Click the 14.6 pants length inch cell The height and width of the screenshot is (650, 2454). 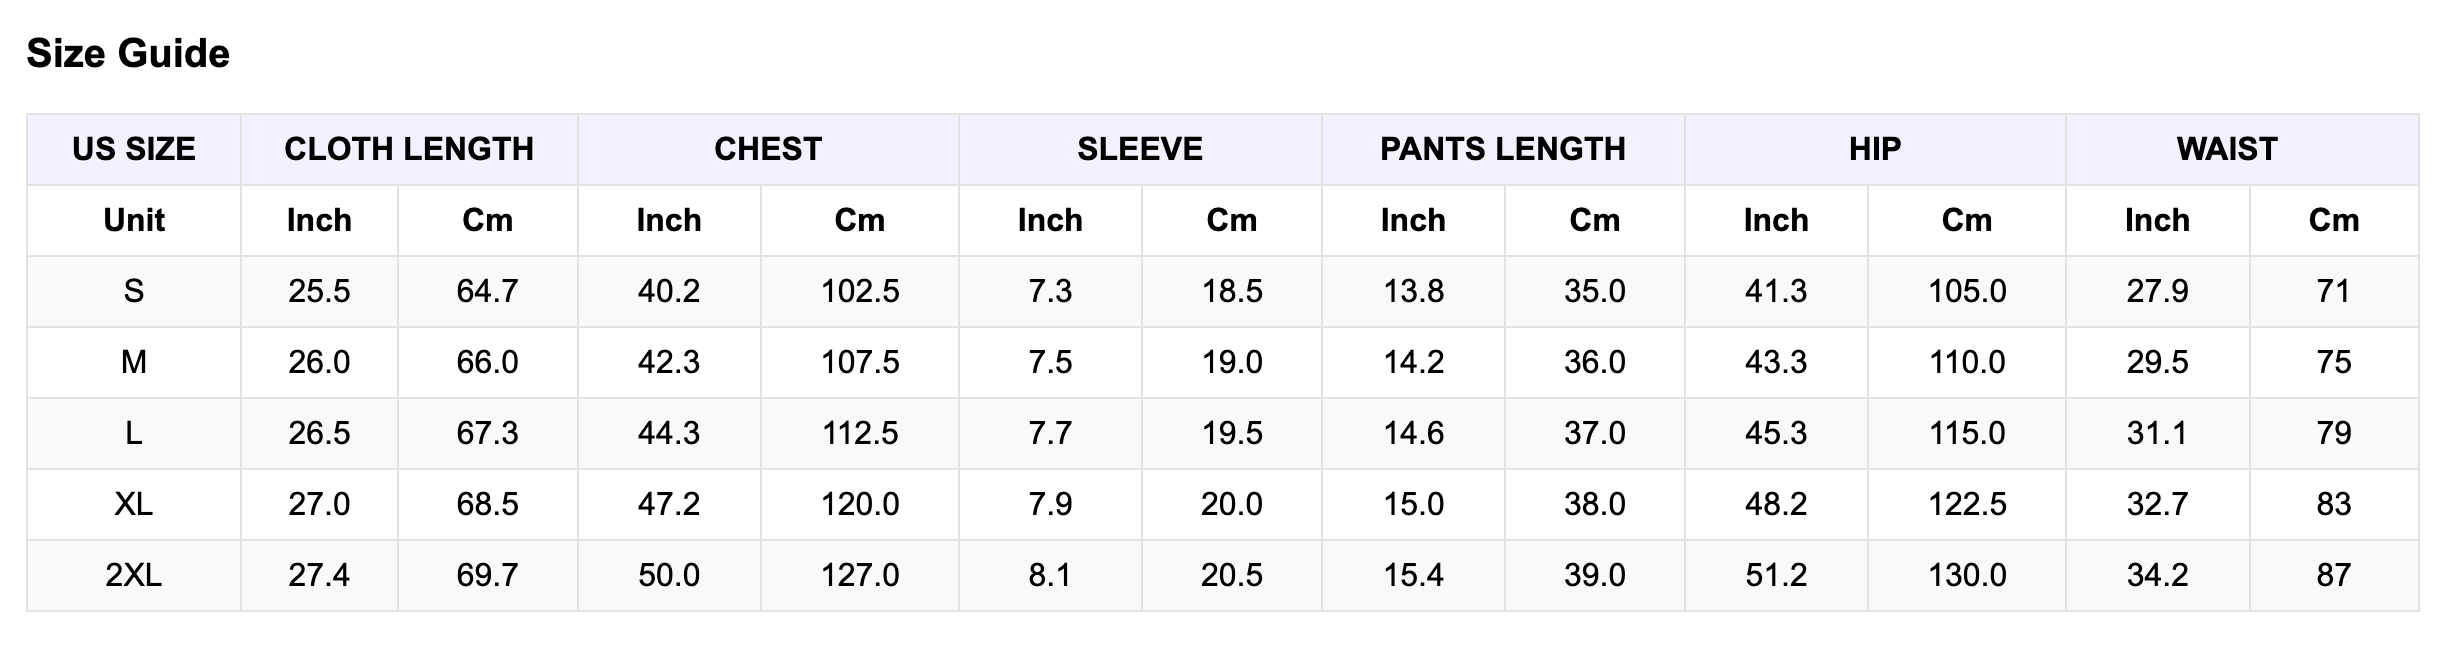(1413, 433)
